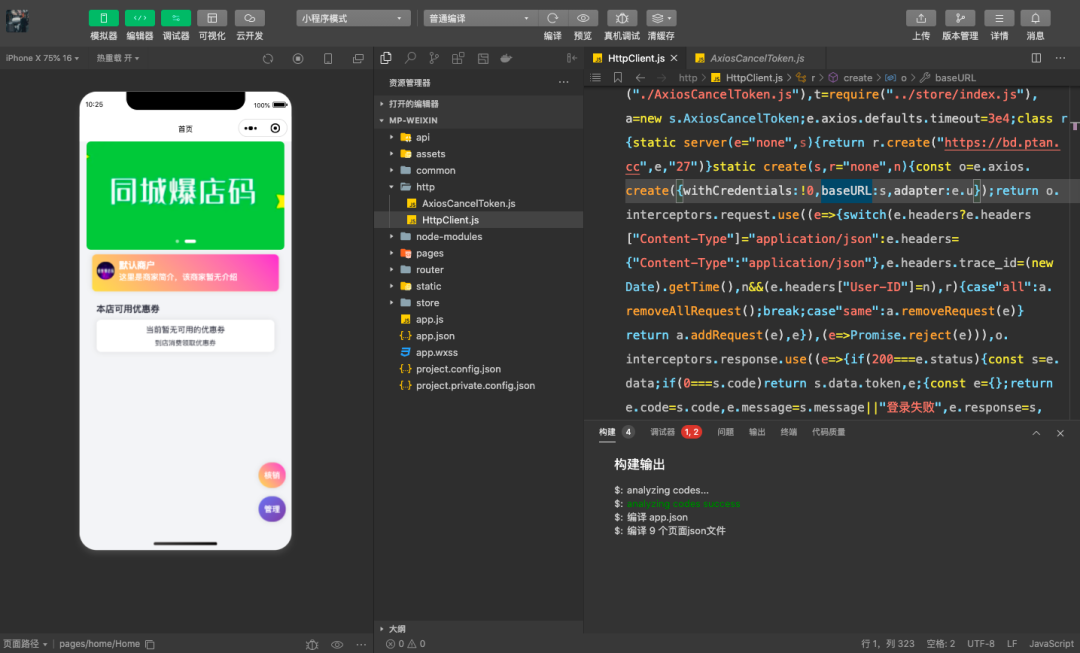
Task: Click the compile (编译) refresh icon
Action: (x=552, y=19)
